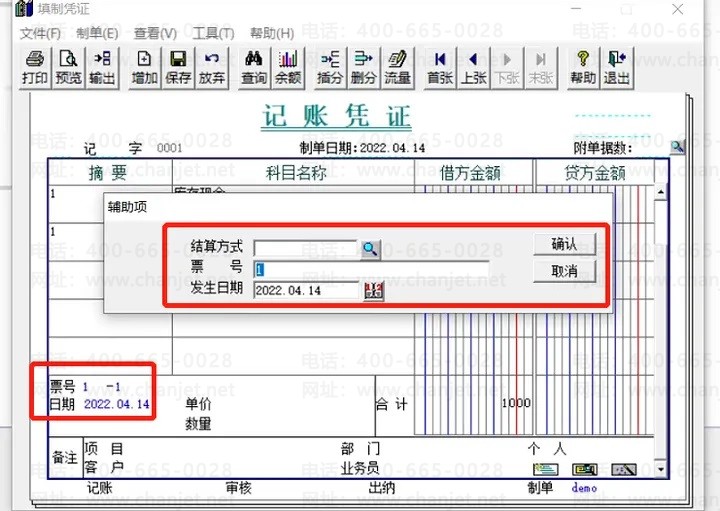Screen dimensions: 720x511
Task: Open the 查看(V) menu
Action: pos(155,34)
